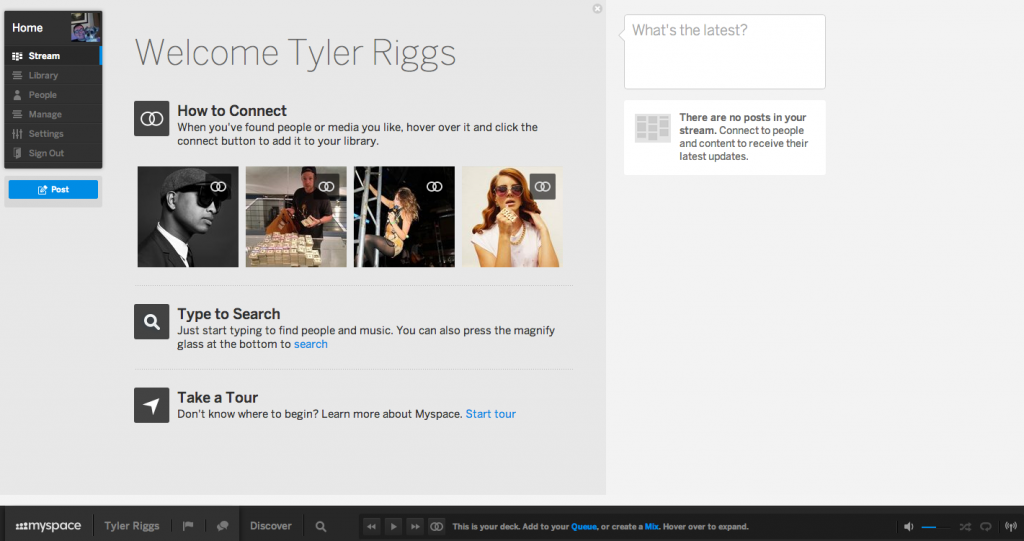Click the search magnifier in bottom bar

tap(321, 526)
